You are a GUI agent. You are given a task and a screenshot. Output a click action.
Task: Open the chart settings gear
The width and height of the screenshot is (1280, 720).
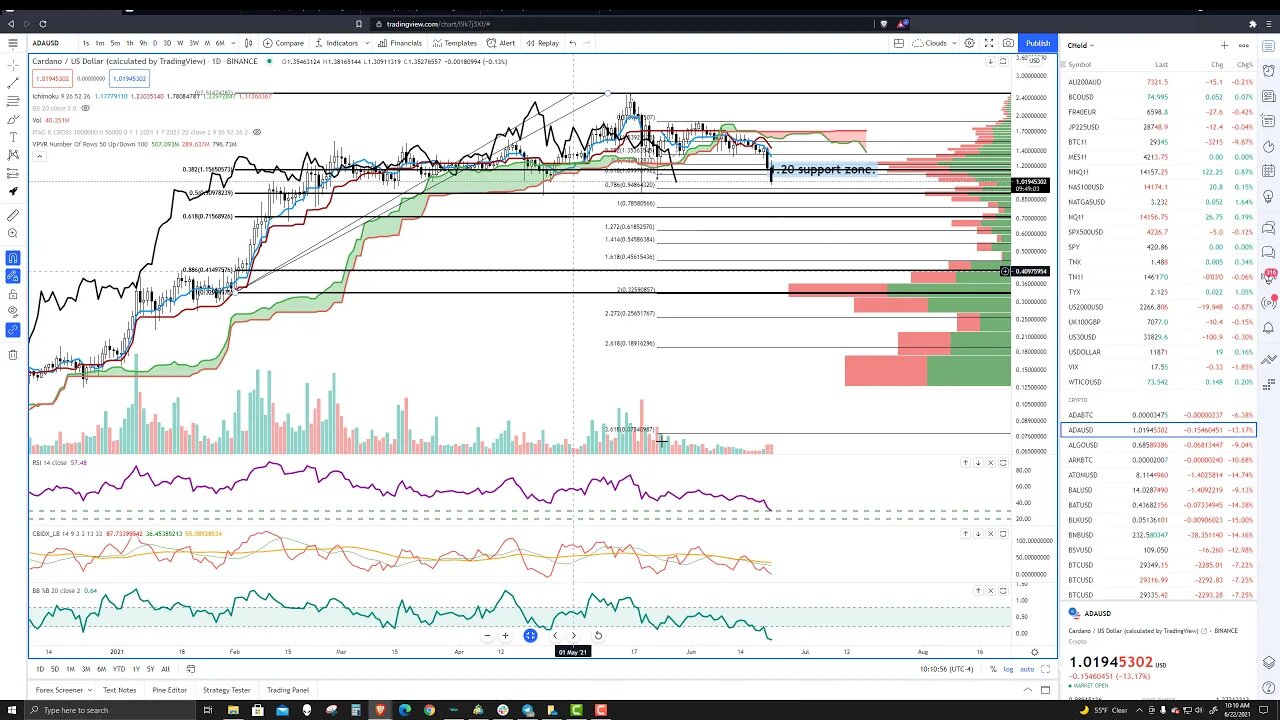969,43
